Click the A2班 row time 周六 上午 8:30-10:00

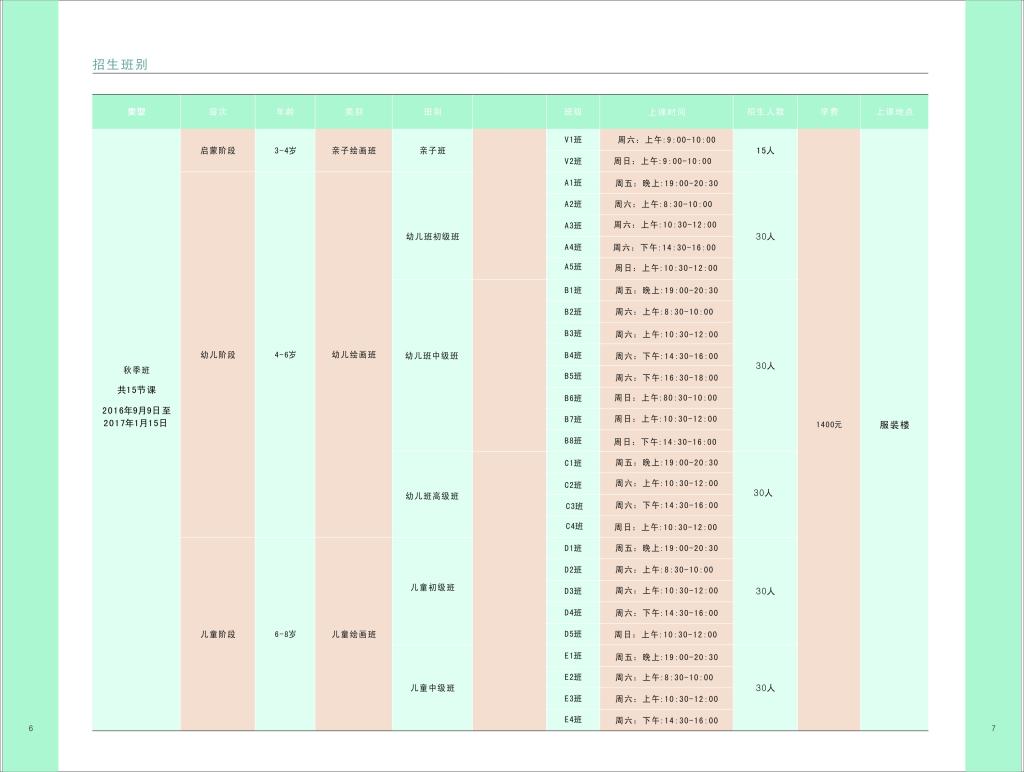(x=664, y=204)
